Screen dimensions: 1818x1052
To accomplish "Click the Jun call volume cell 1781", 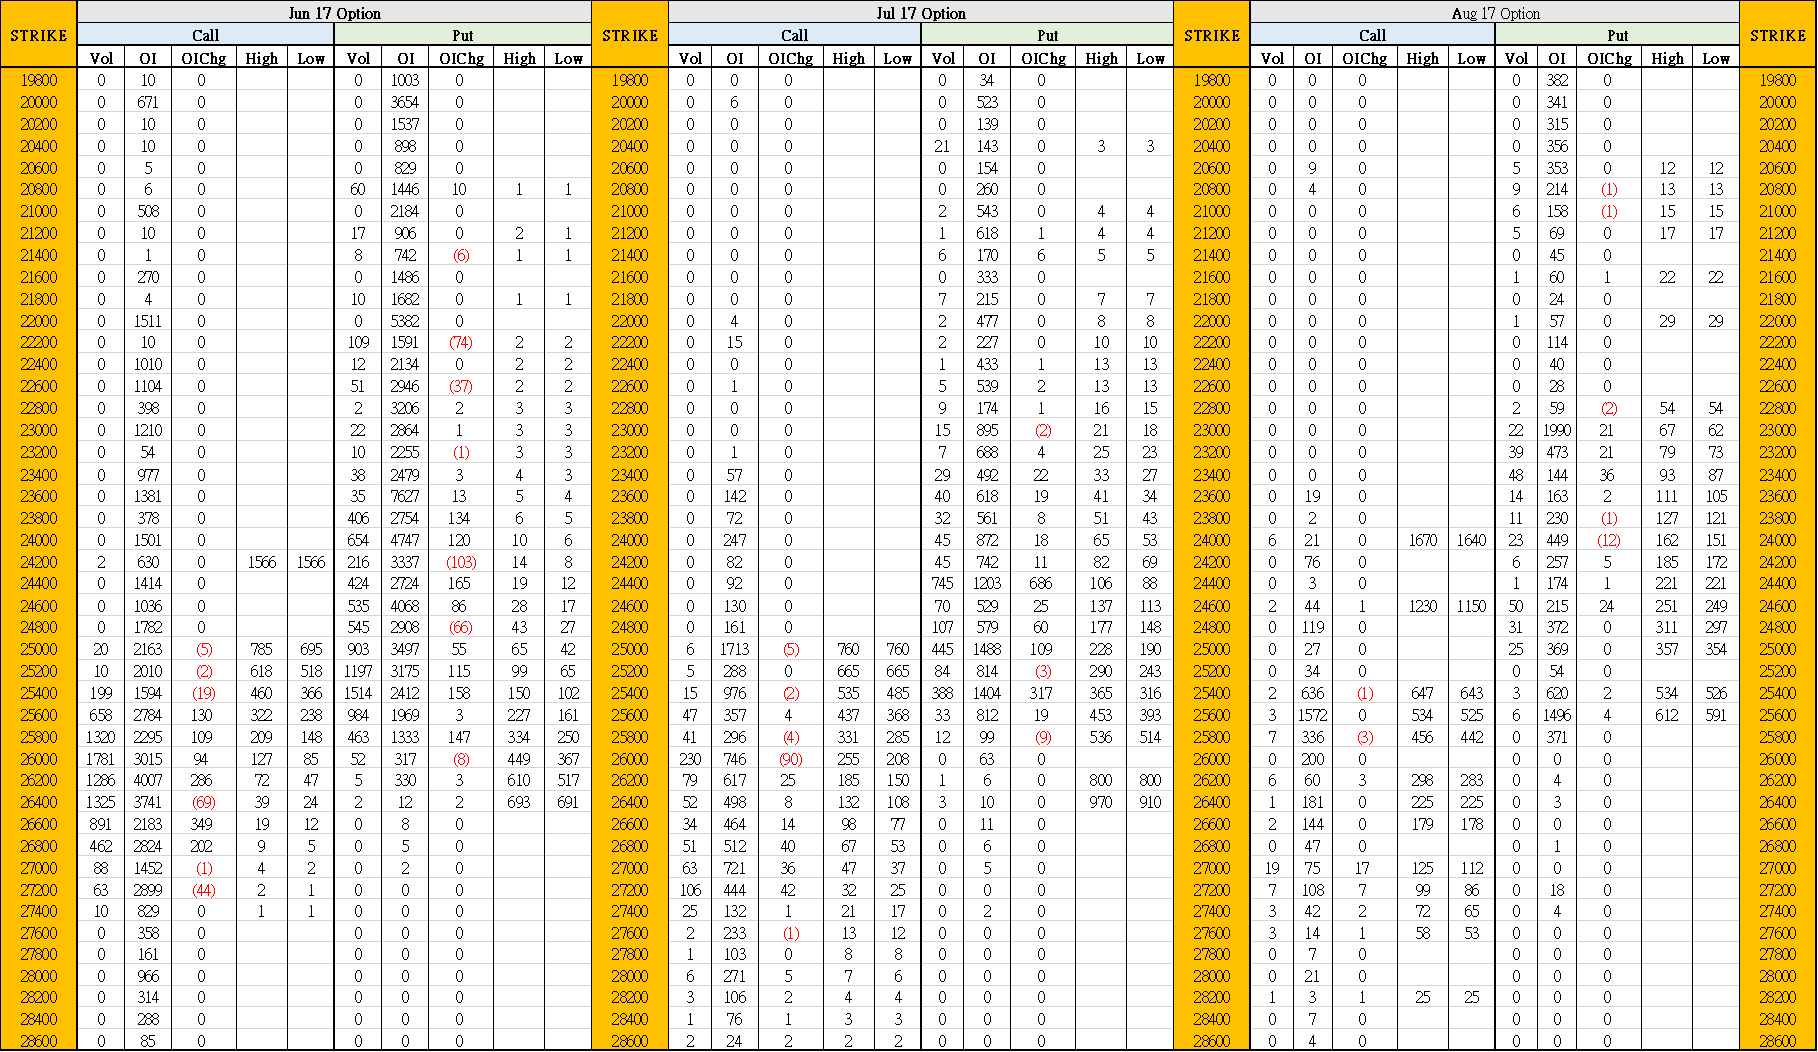I will (x=101, y=759).
